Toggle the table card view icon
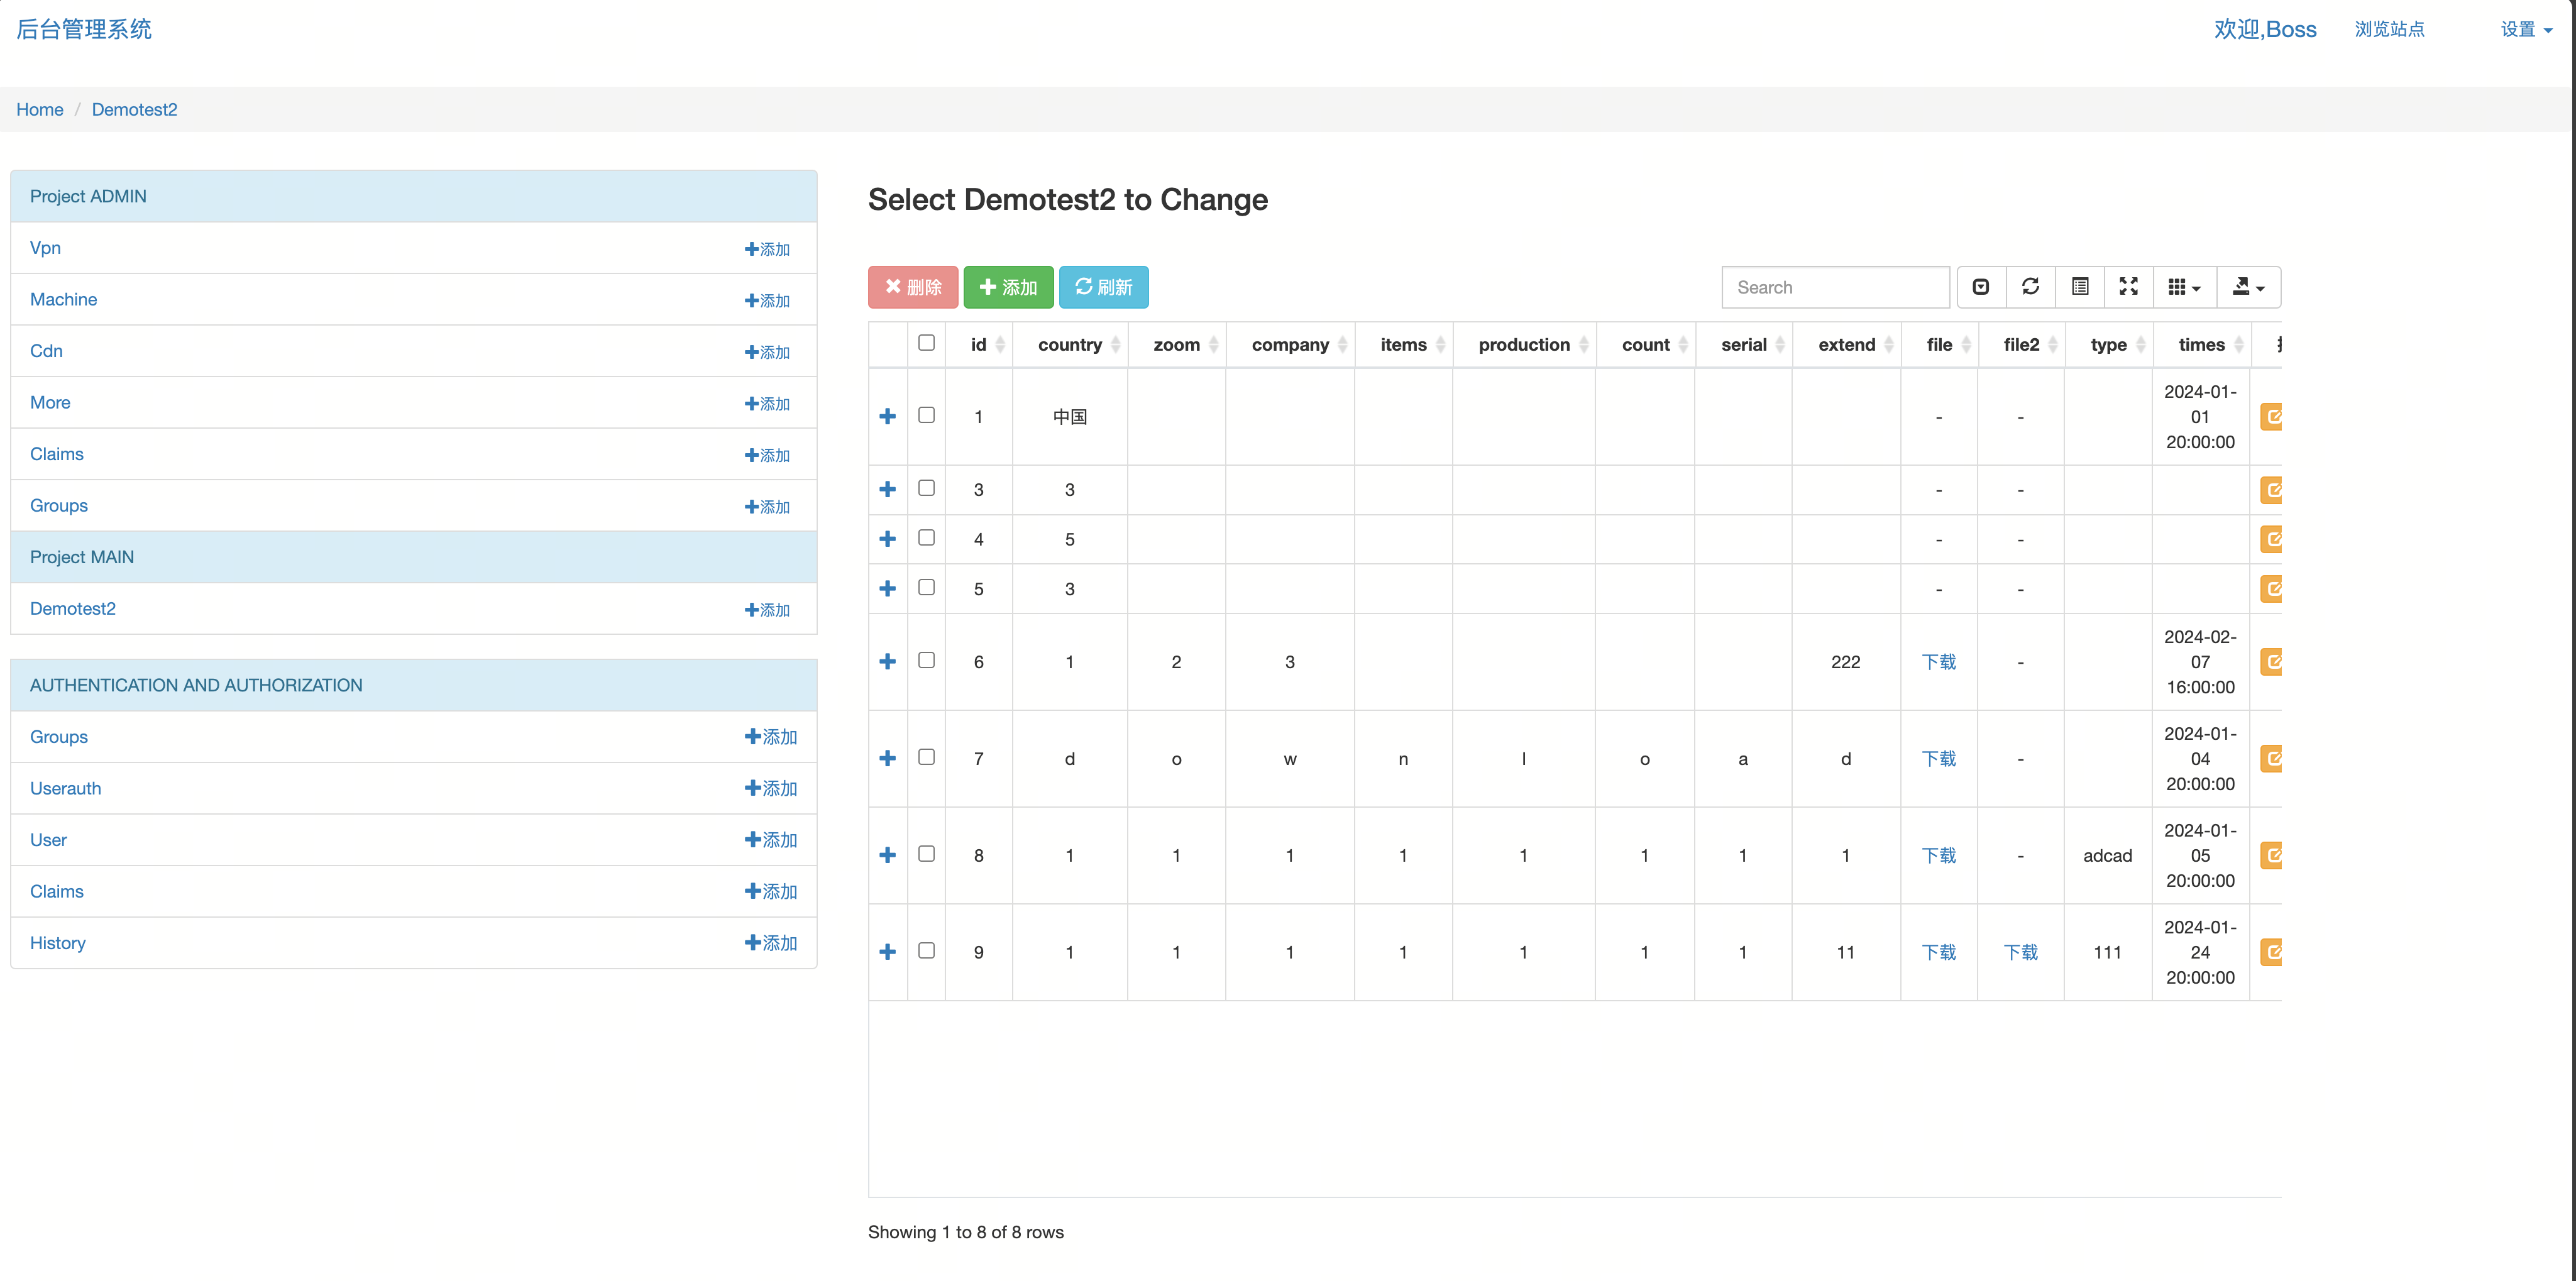Screen dimensions: 2576x1281 [x=2080, y=287]
